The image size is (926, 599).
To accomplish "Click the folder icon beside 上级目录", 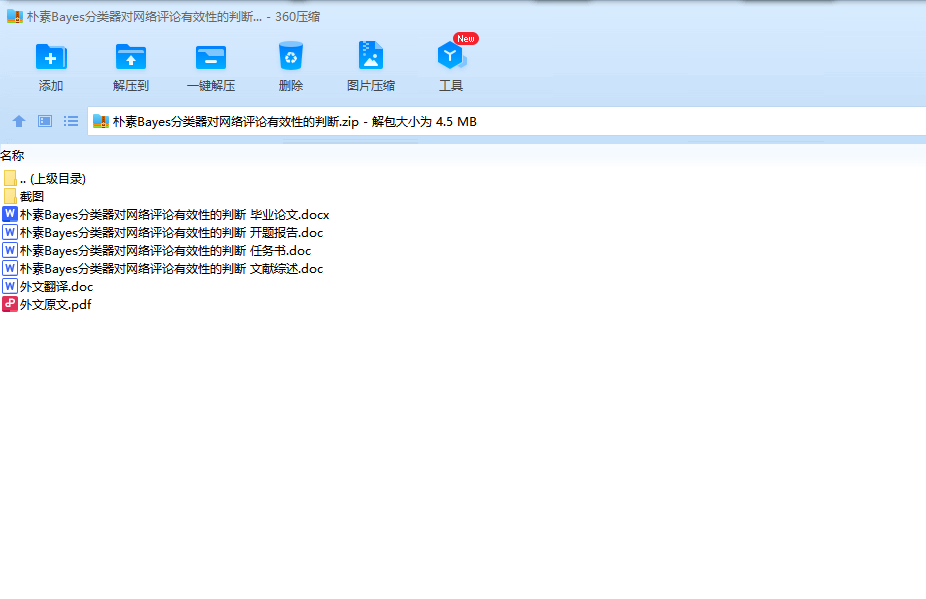I will tap(10, 178).
